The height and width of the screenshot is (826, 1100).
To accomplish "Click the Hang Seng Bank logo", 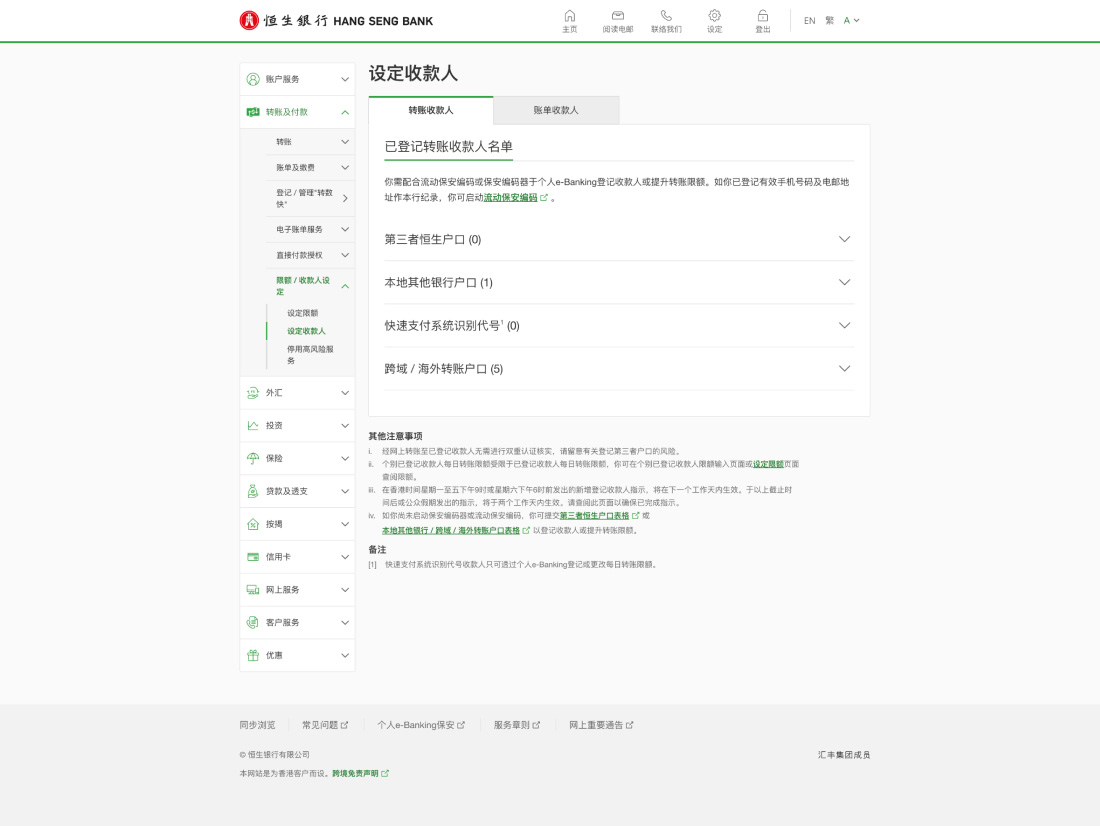I will click(x=336, y=20).
